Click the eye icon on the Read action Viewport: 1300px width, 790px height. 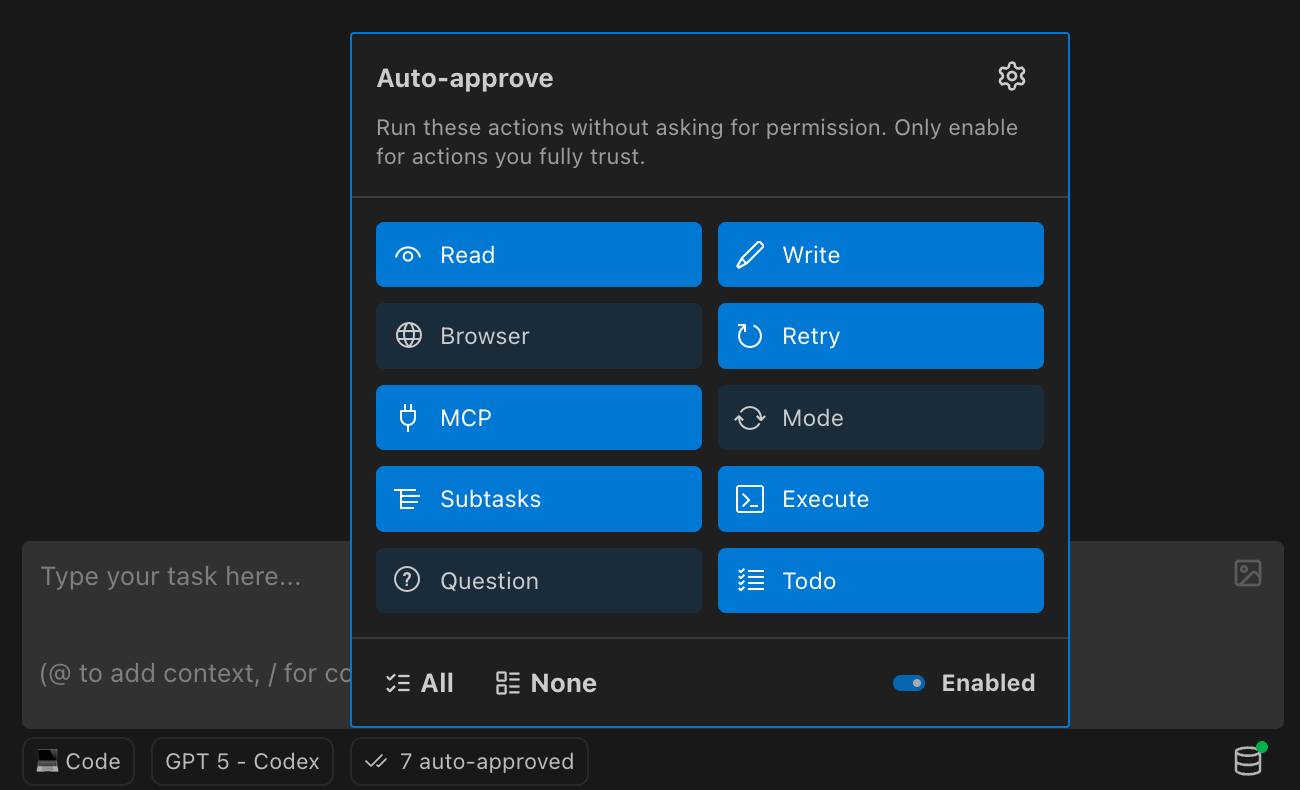tap(408, 254)
